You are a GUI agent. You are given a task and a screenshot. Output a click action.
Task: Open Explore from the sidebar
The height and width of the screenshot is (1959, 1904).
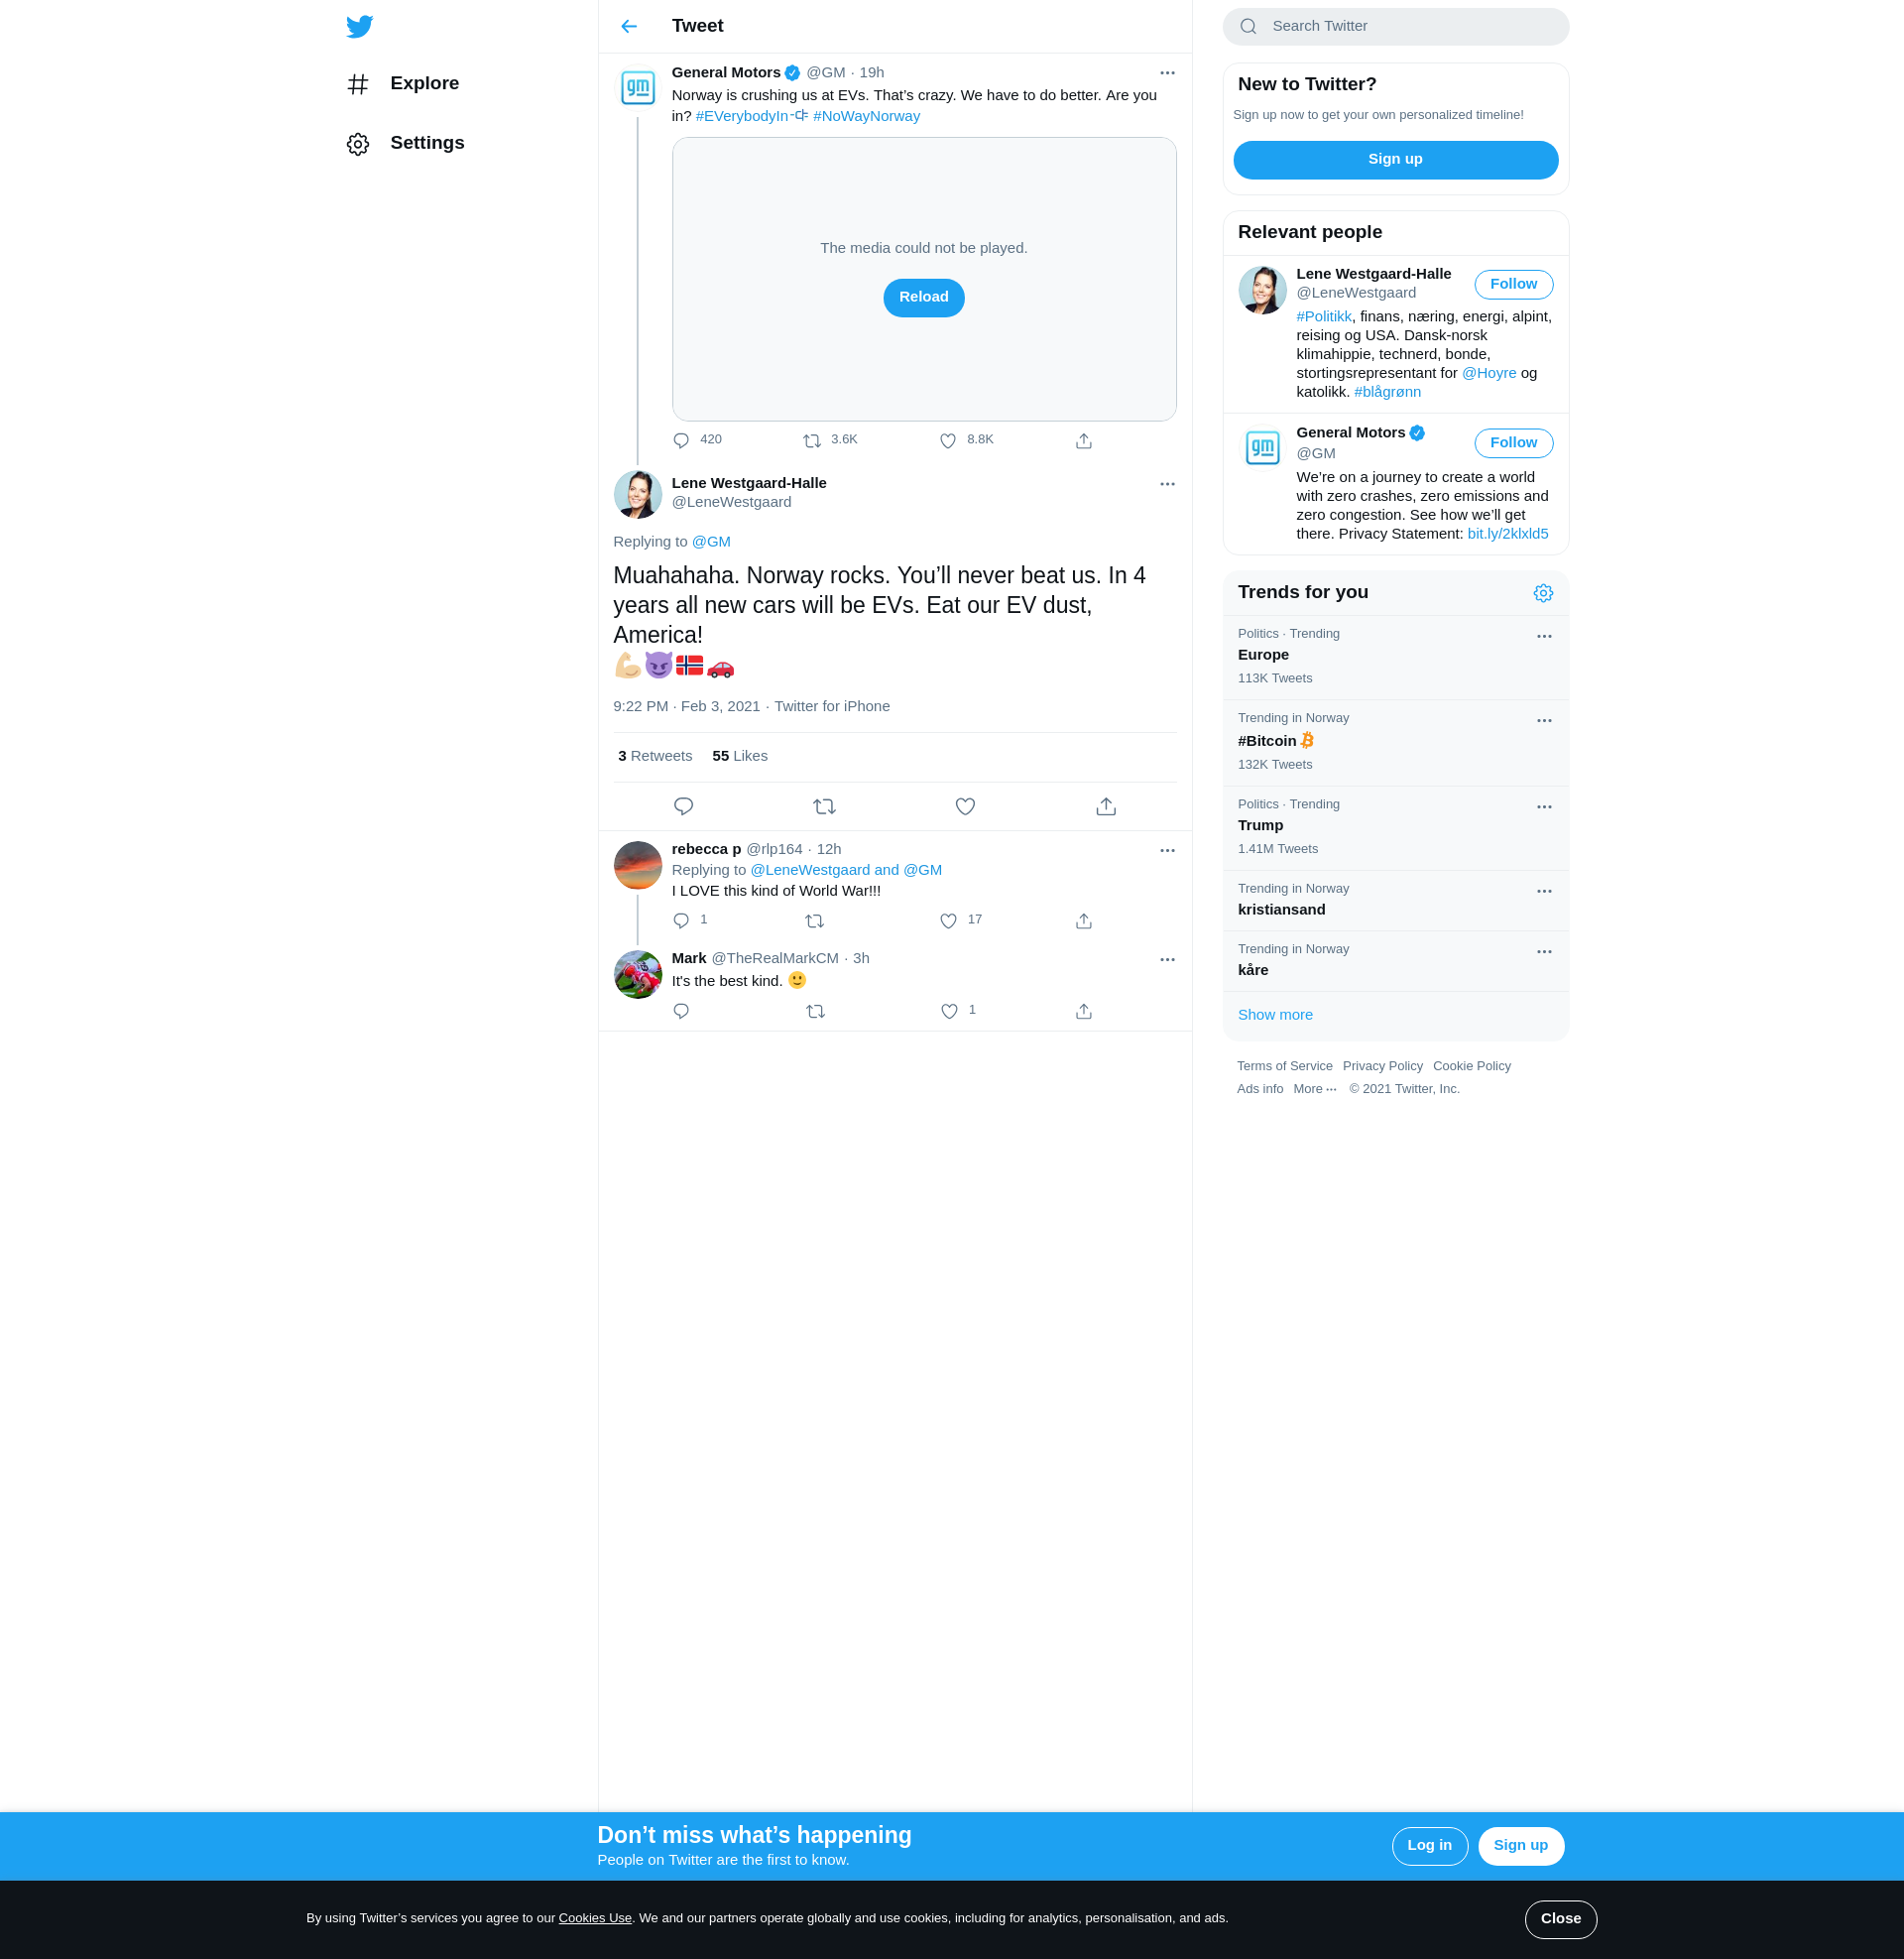[x=403, y=84]
